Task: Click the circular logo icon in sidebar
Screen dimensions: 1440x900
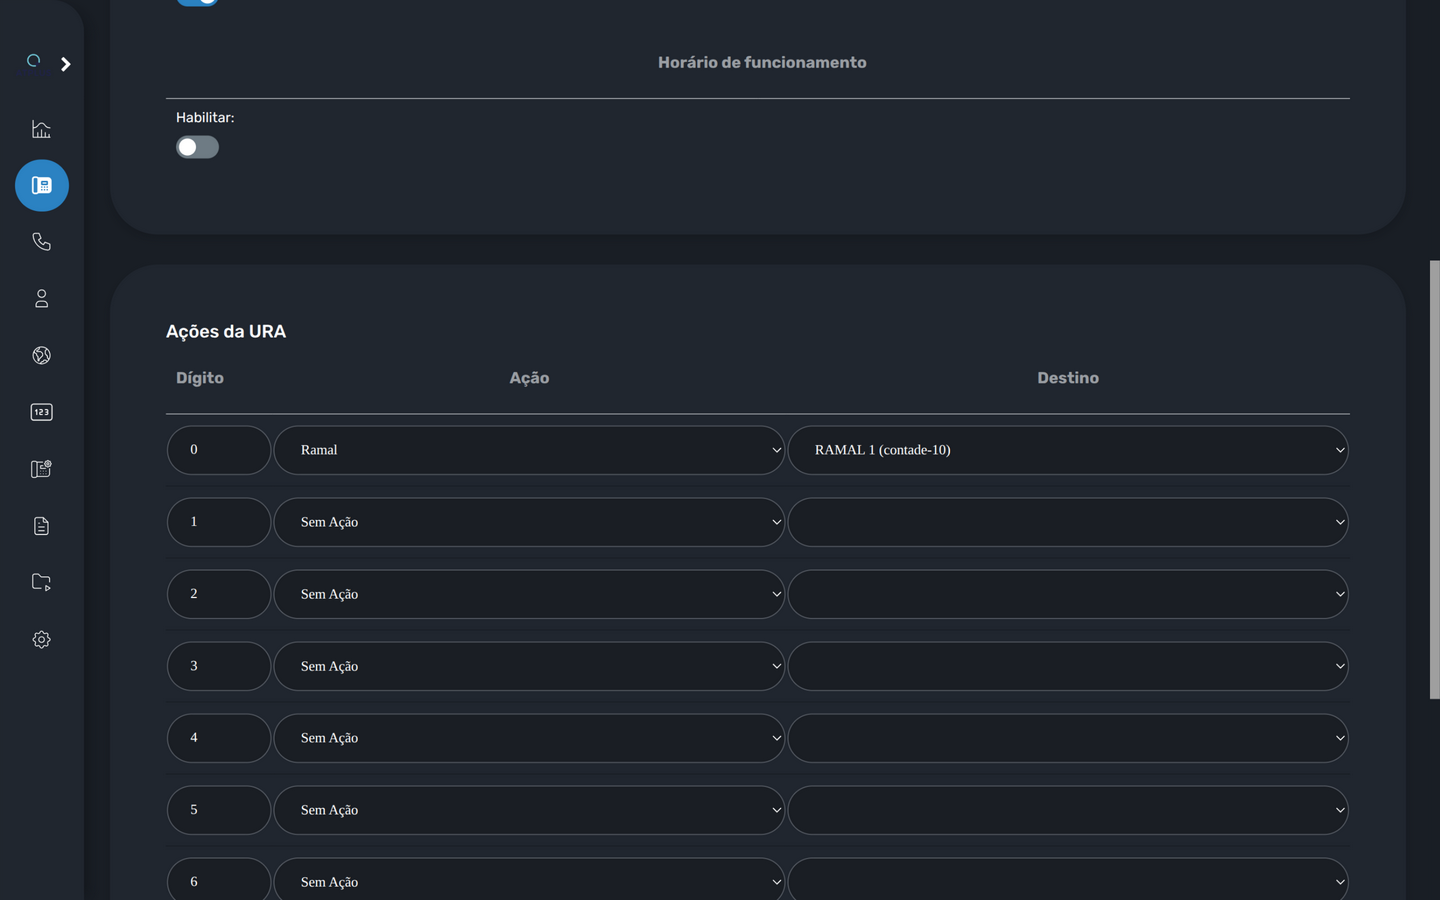Action: point(34,62)
